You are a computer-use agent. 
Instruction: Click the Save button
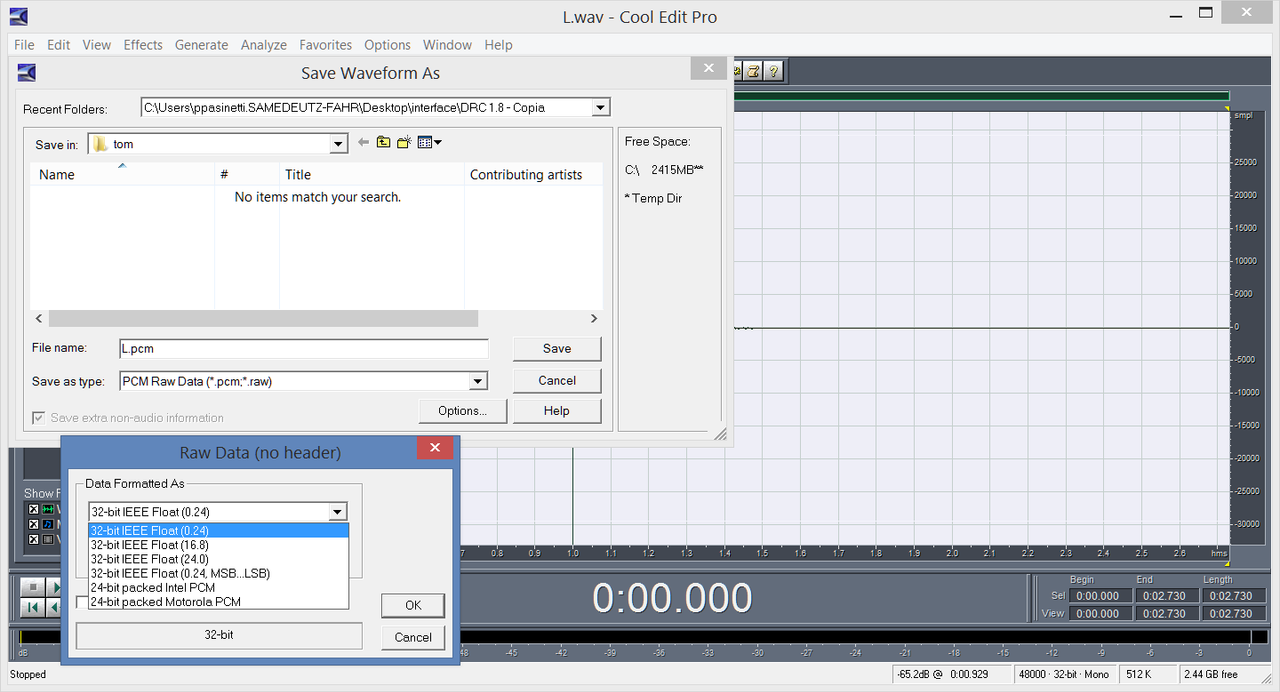[x=557, y=349]
